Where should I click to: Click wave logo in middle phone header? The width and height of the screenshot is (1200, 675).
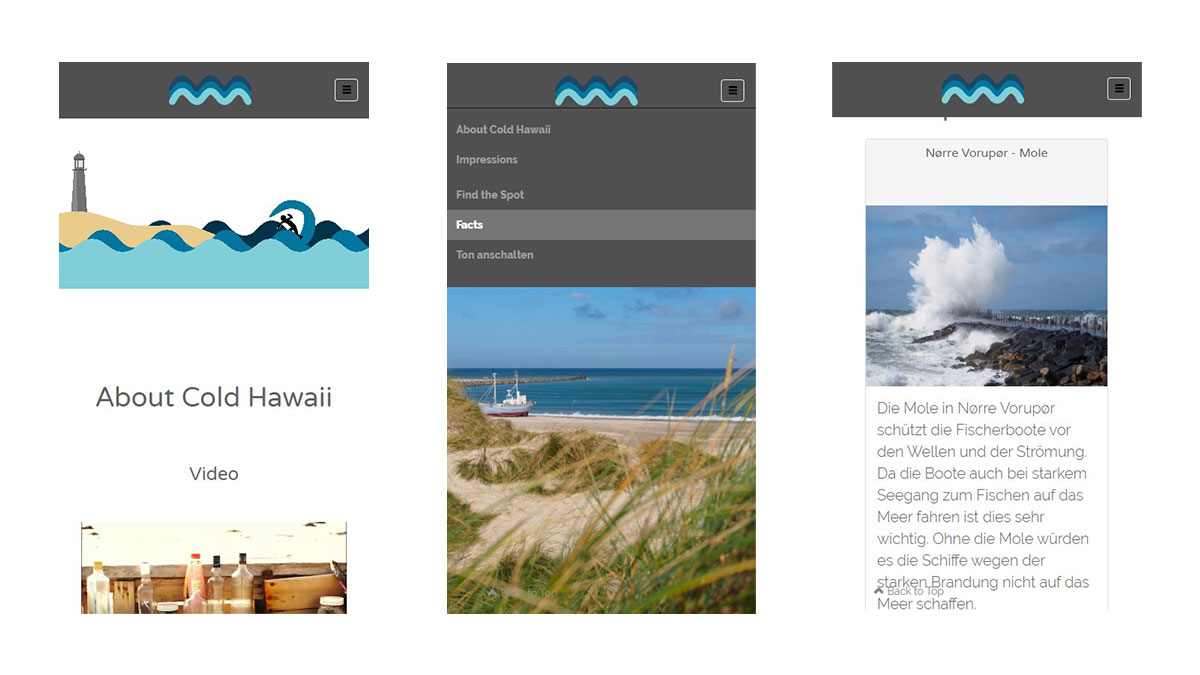click(597, 90)
